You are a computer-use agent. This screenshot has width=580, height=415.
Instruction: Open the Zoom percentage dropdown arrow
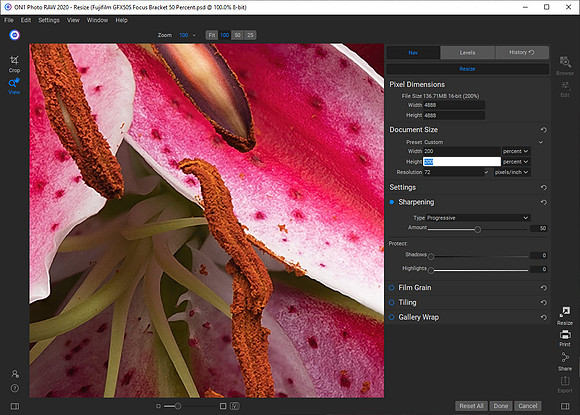[x=194, y=36]
